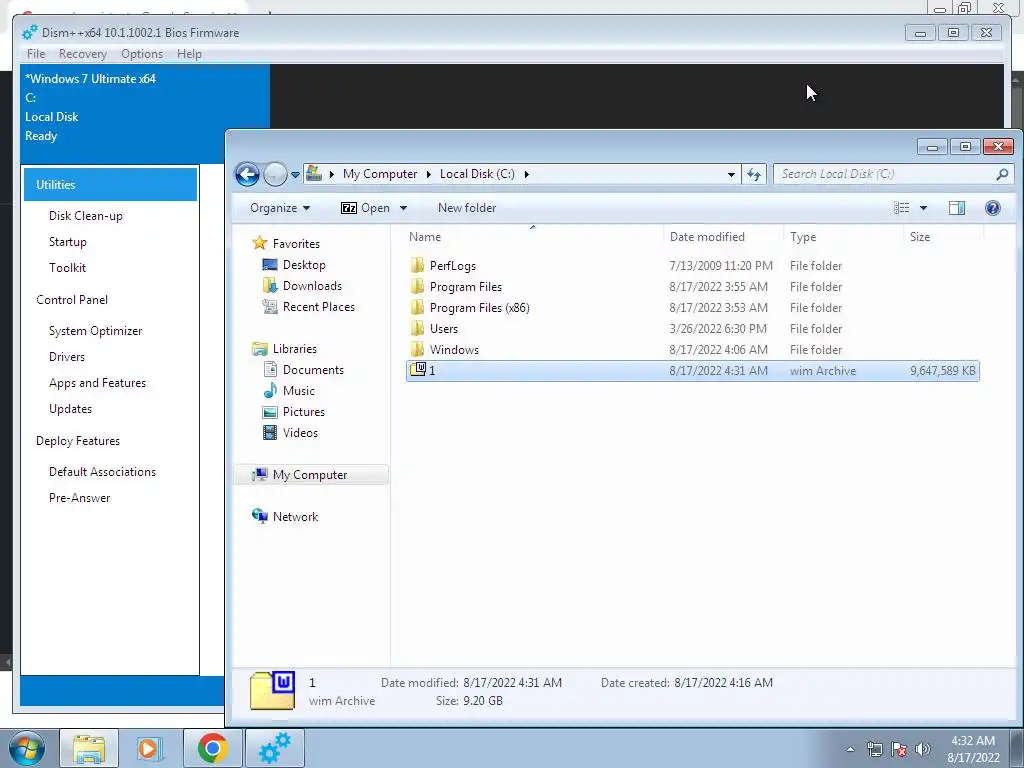Click the Explorer forward arrow button
This screenshot has height=768, width=1024.
click(275, 174)
